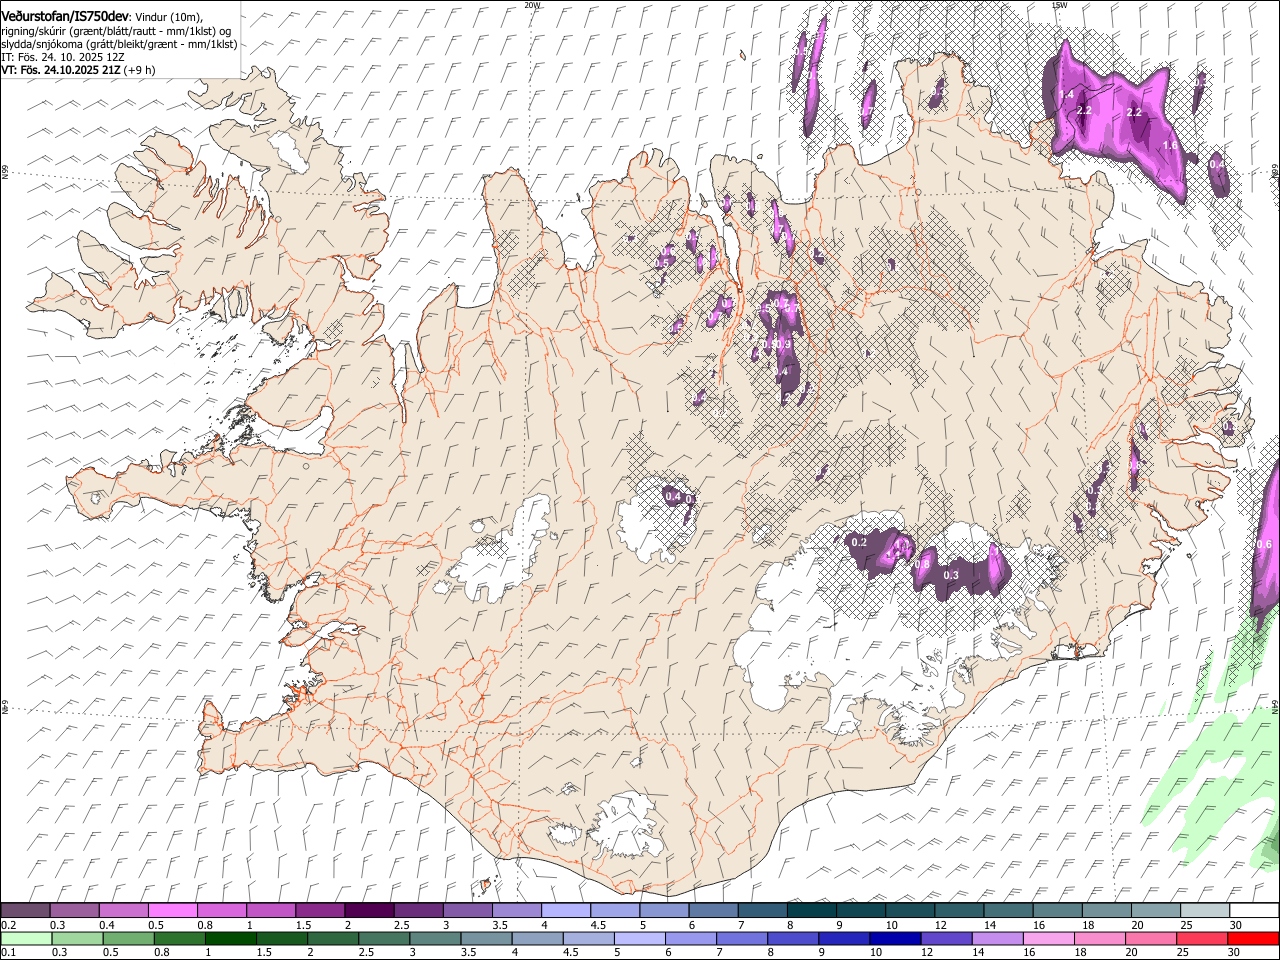Click the 0.4 value beside the central glacier

click(672, 496)
